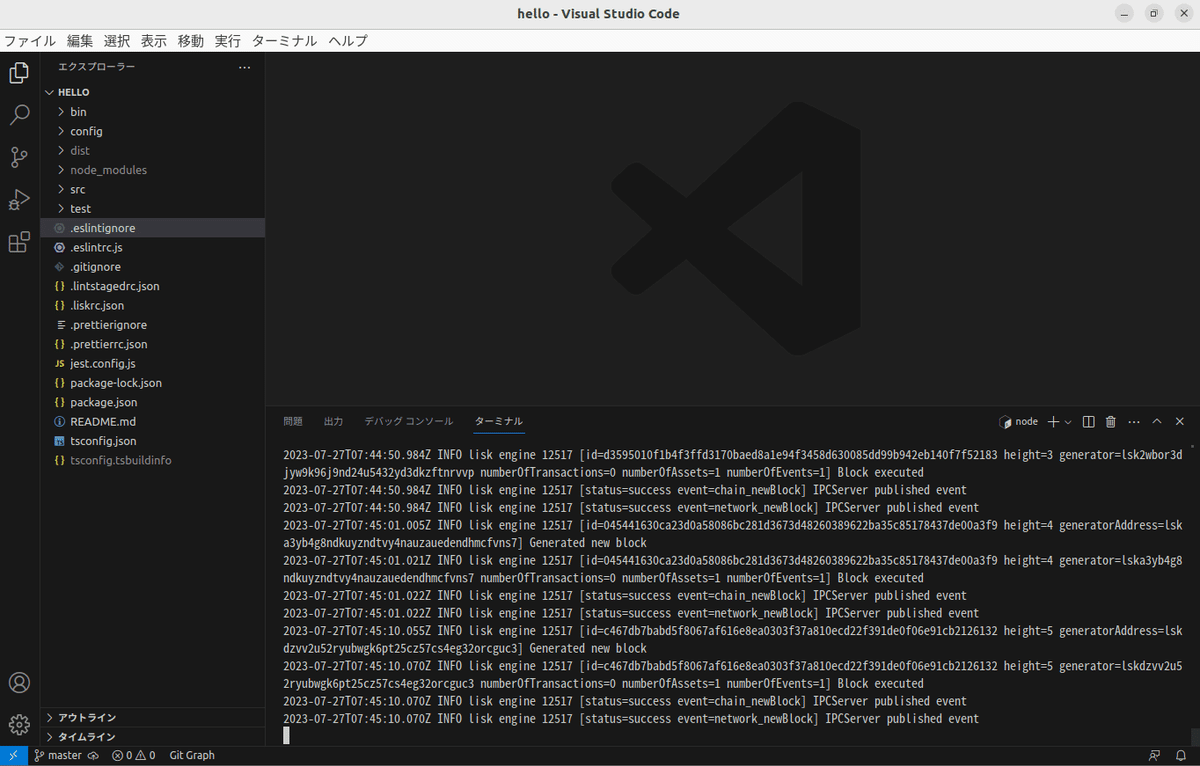Expand the test folder
The height and width of the screenshot is (766, 1200).
[x=152, y=209]
